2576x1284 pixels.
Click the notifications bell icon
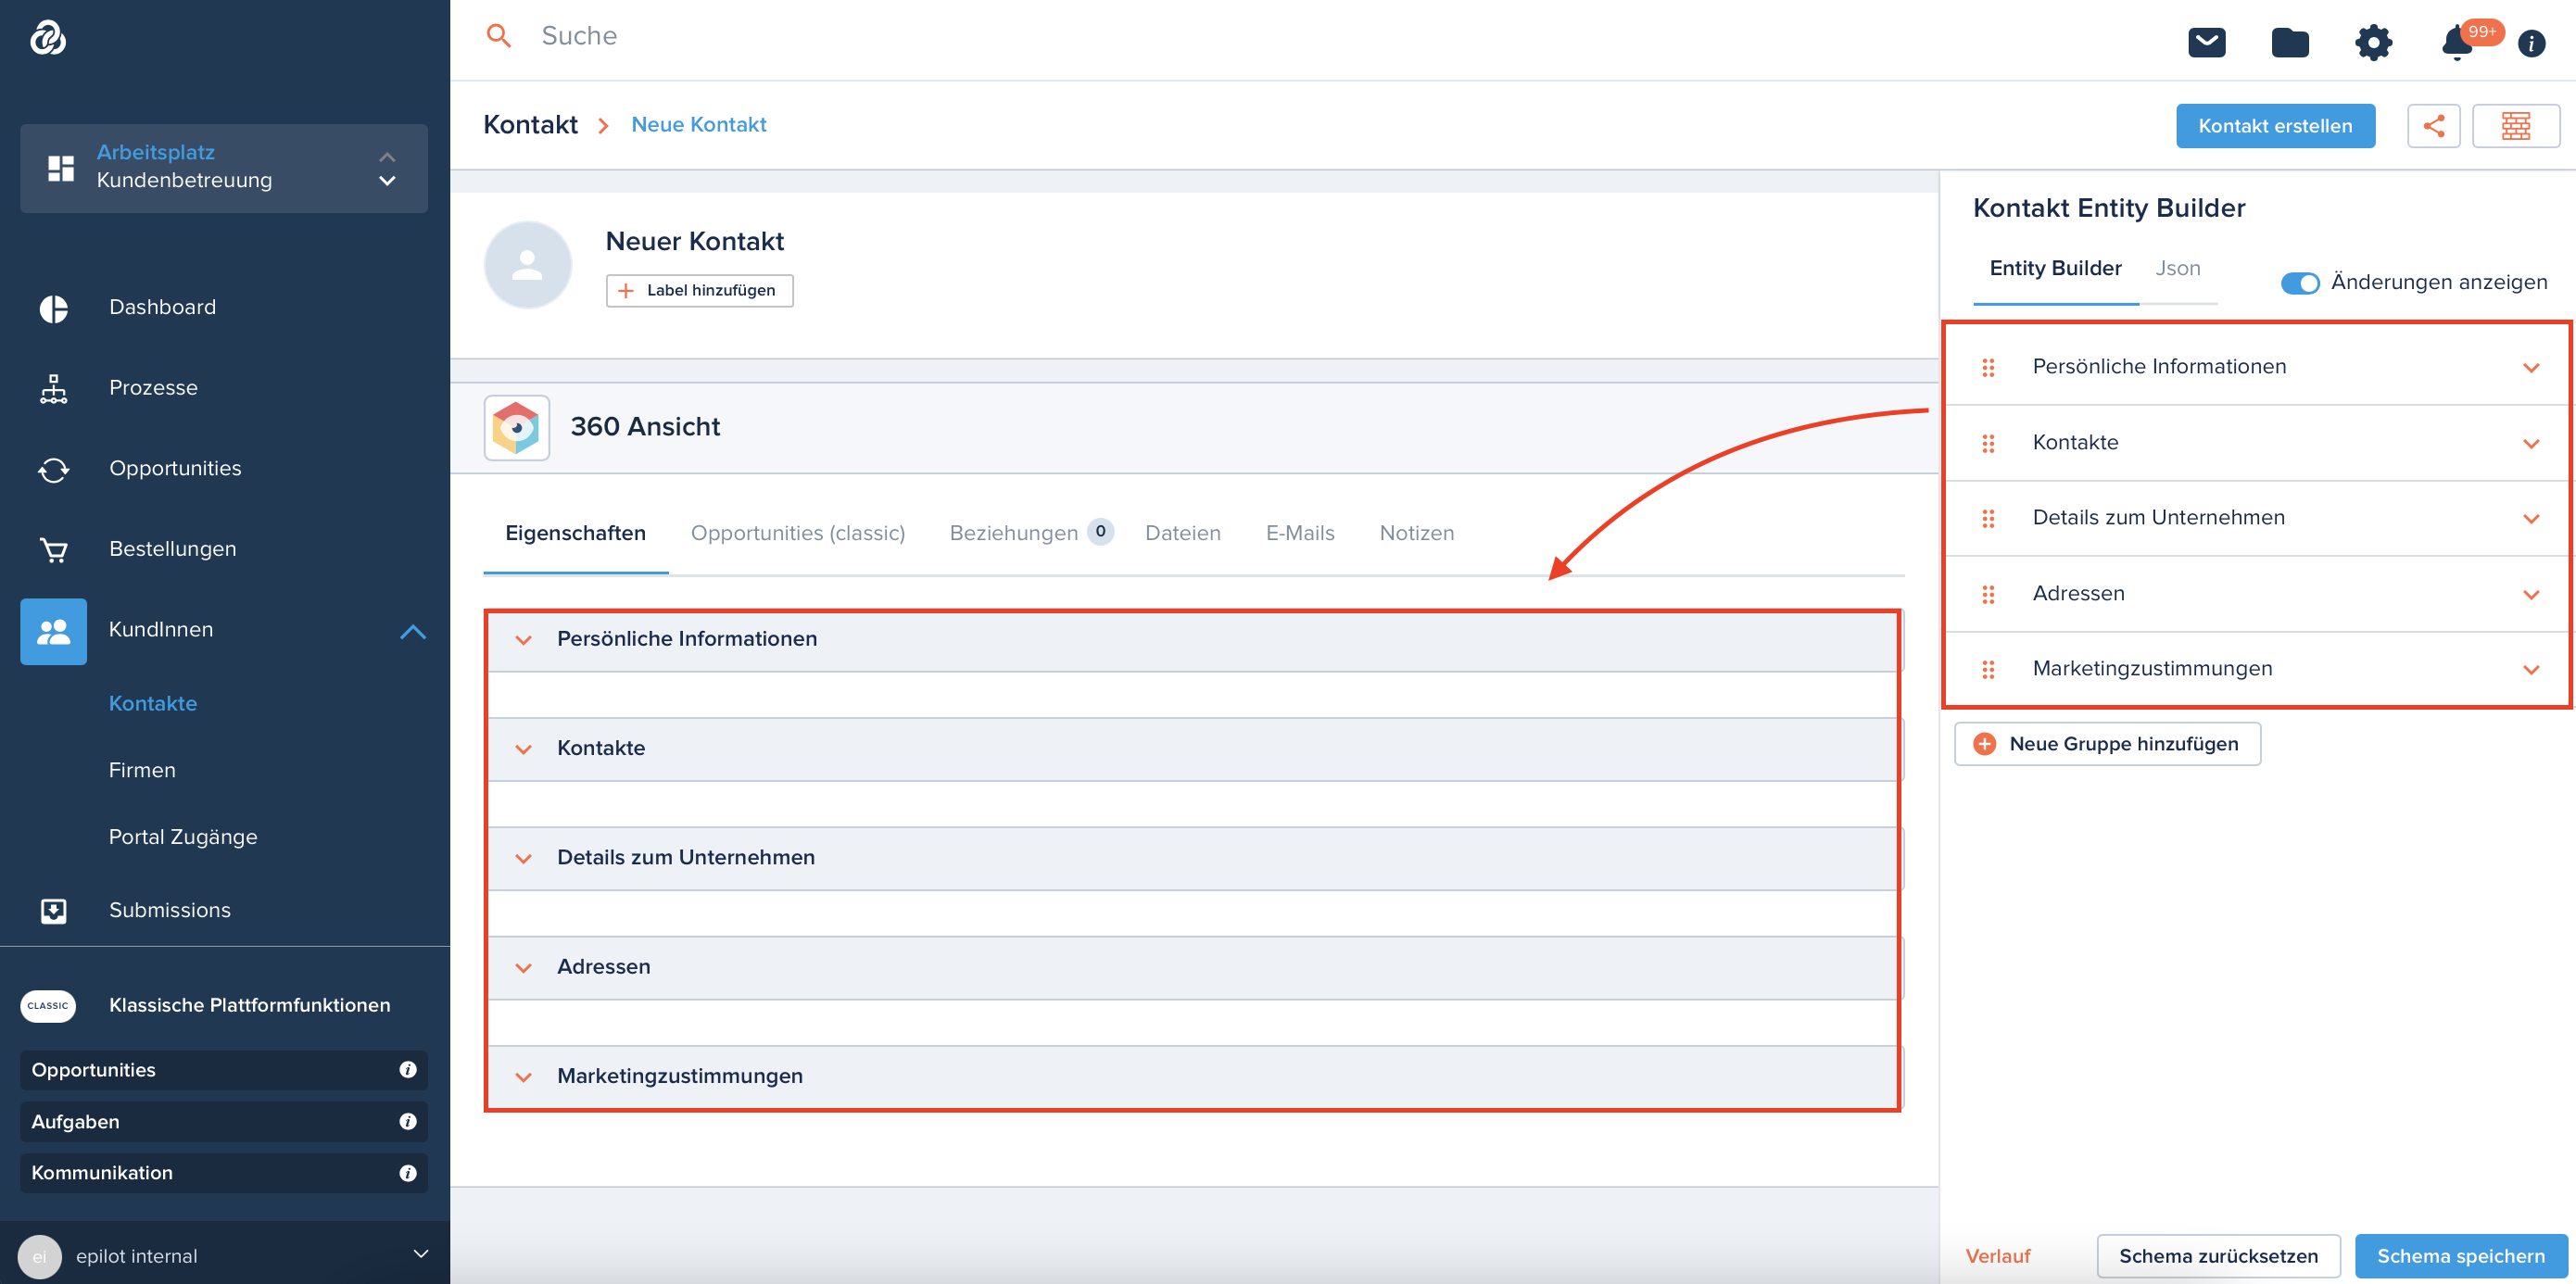click(x=2456, y=41)
